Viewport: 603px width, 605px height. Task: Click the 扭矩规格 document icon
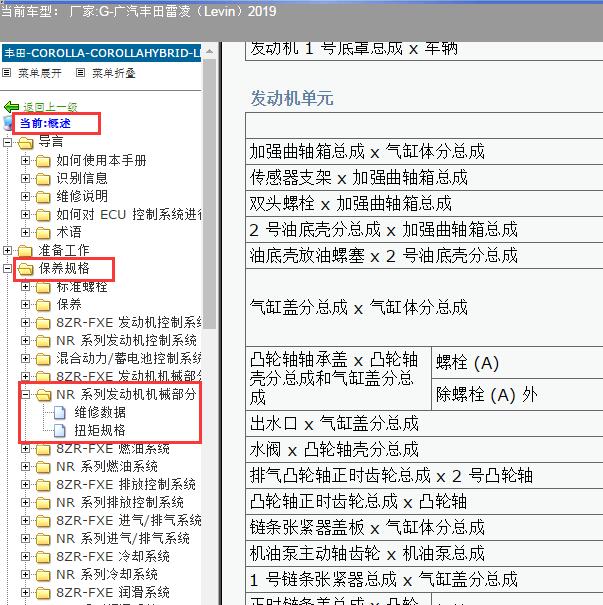point(60,431)
